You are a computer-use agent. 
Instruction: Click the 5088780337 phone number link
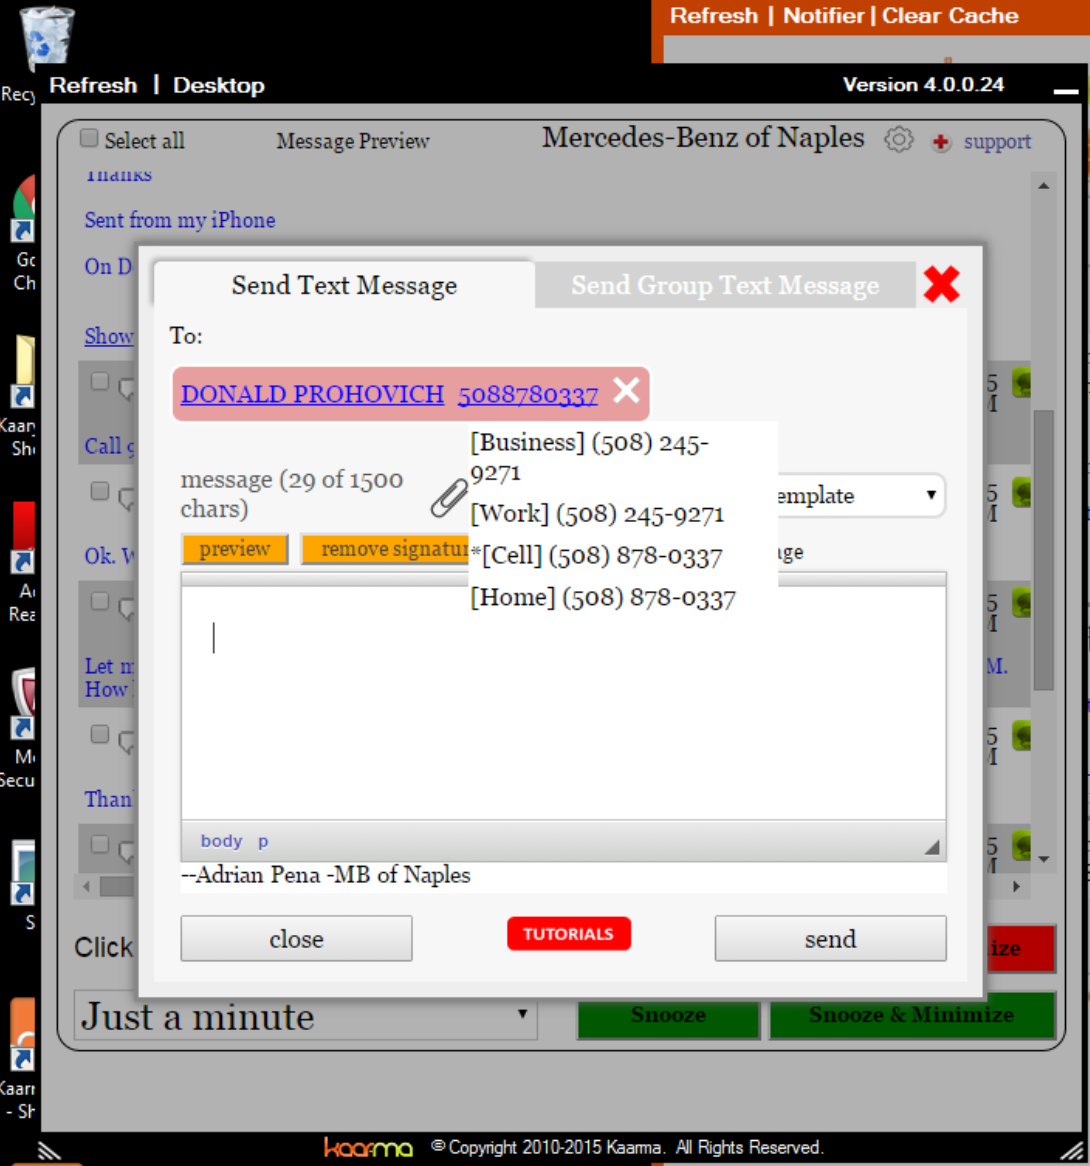click(x=528, y=394)
